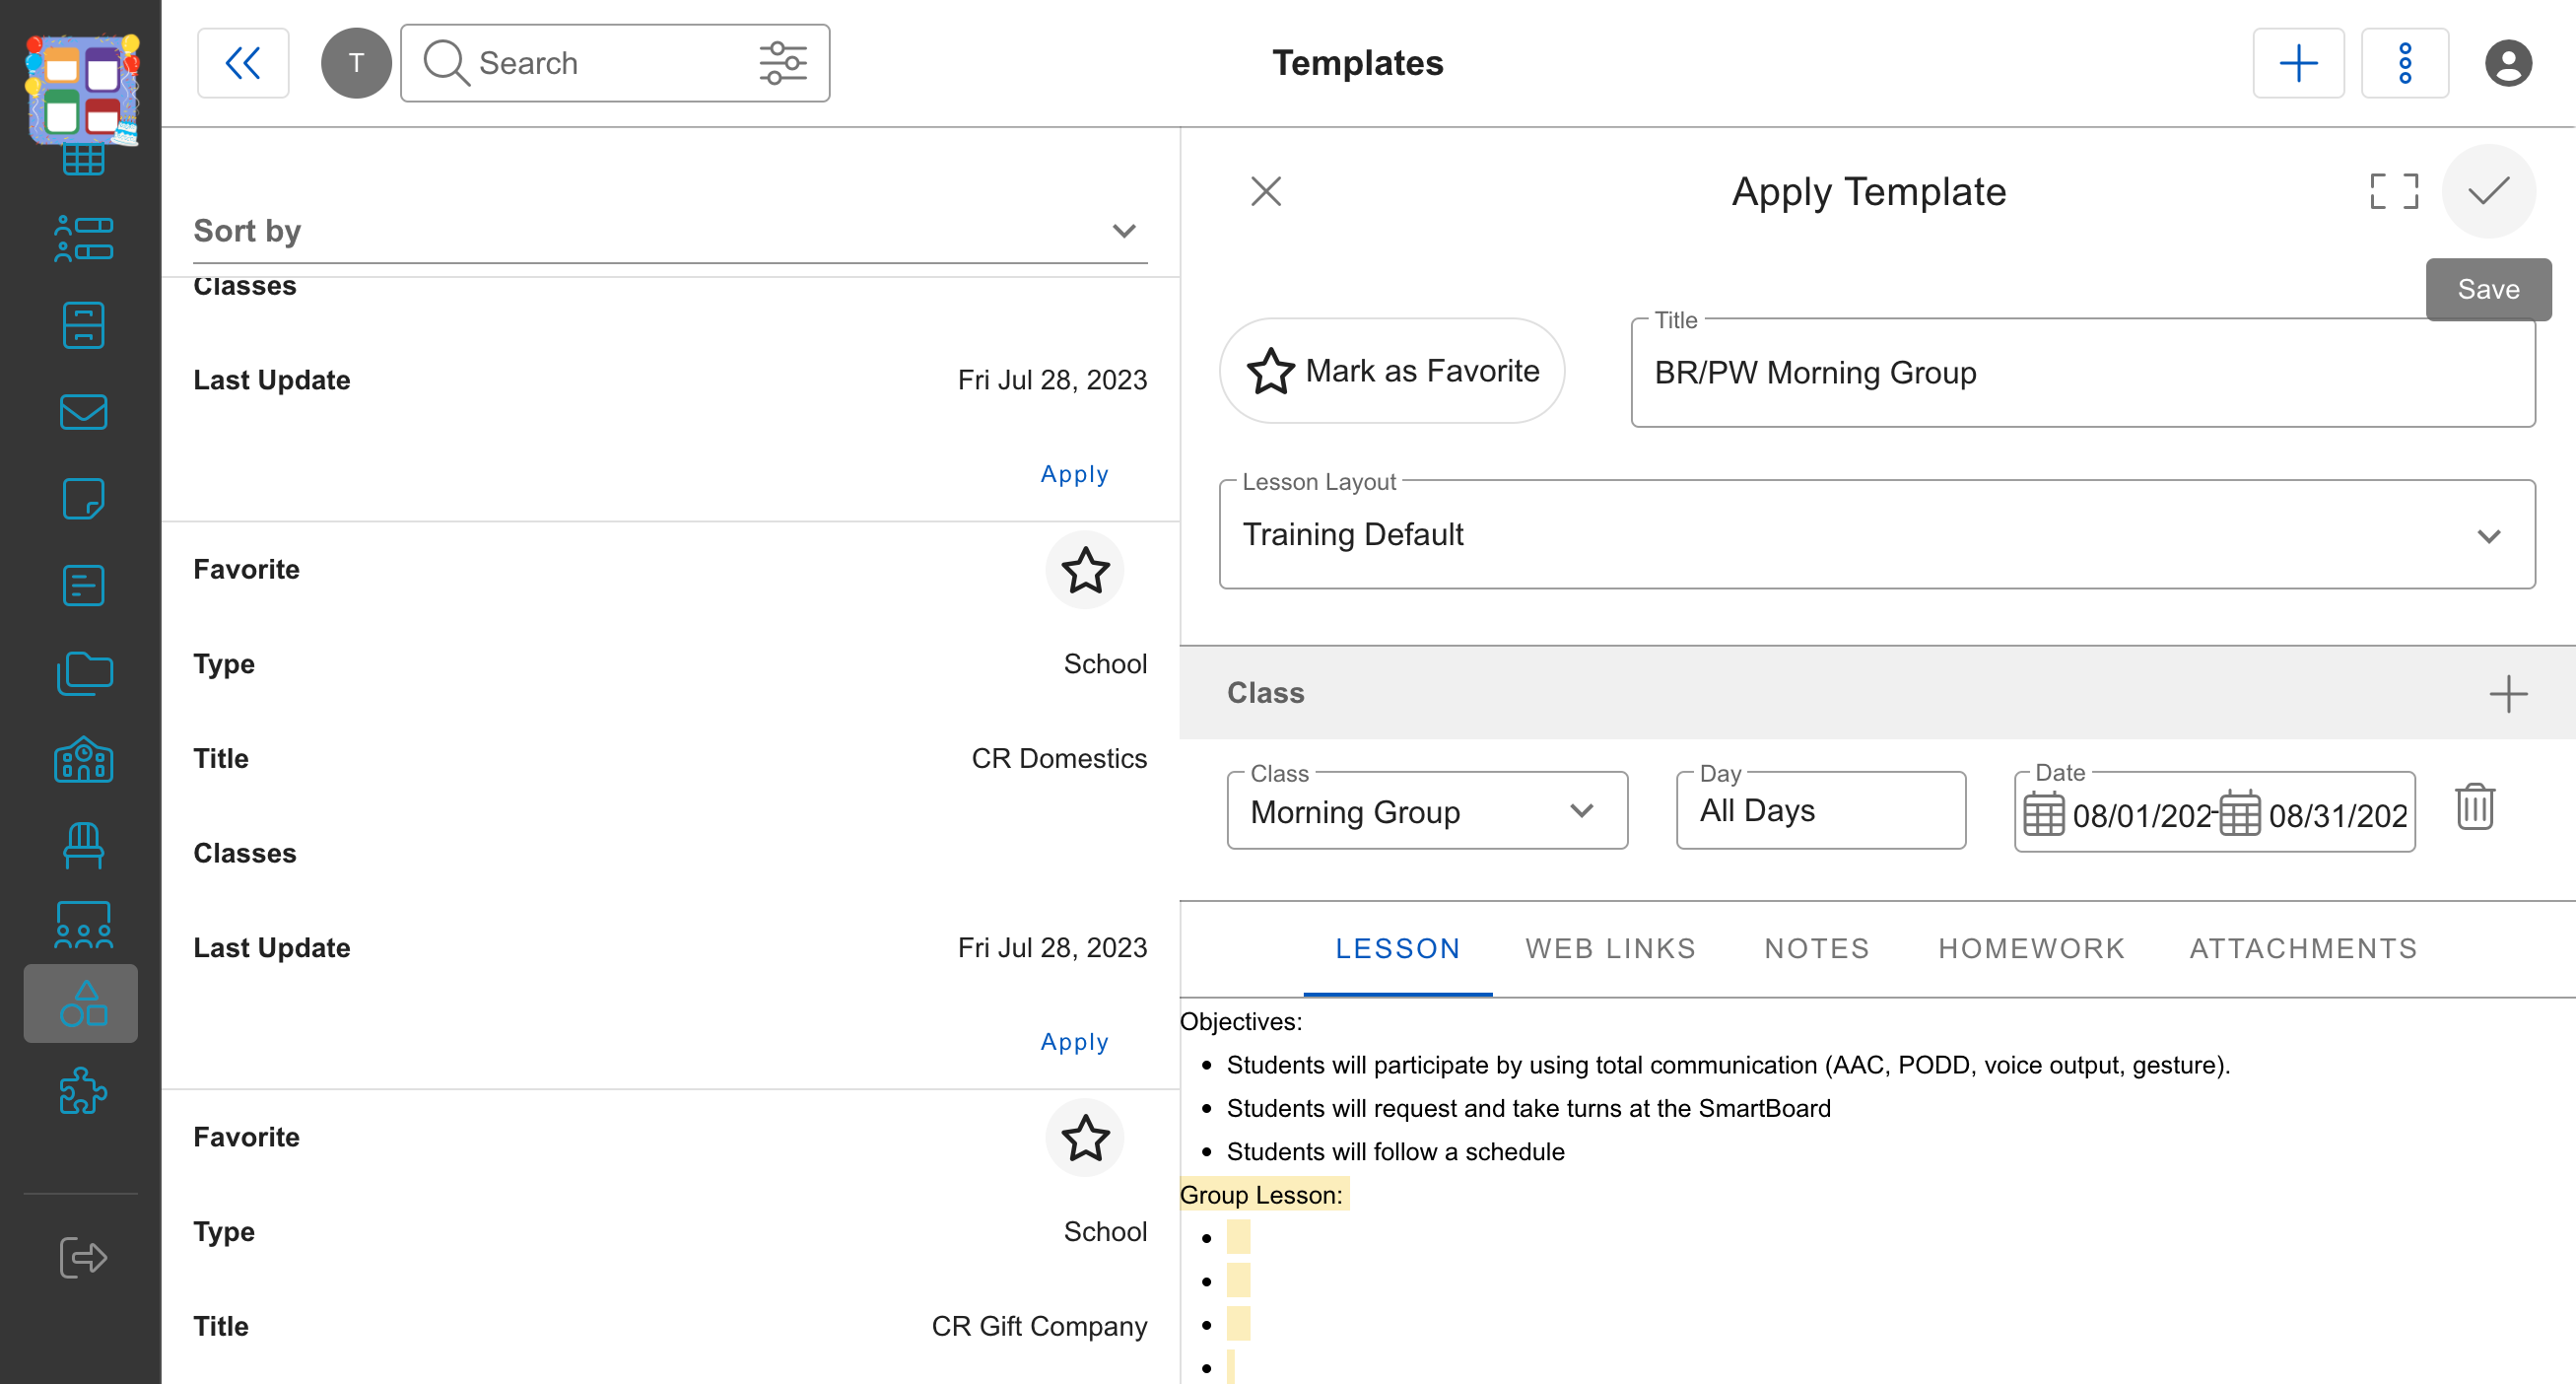Toggle Mark as Favorite

click(x=1392, y=371)
